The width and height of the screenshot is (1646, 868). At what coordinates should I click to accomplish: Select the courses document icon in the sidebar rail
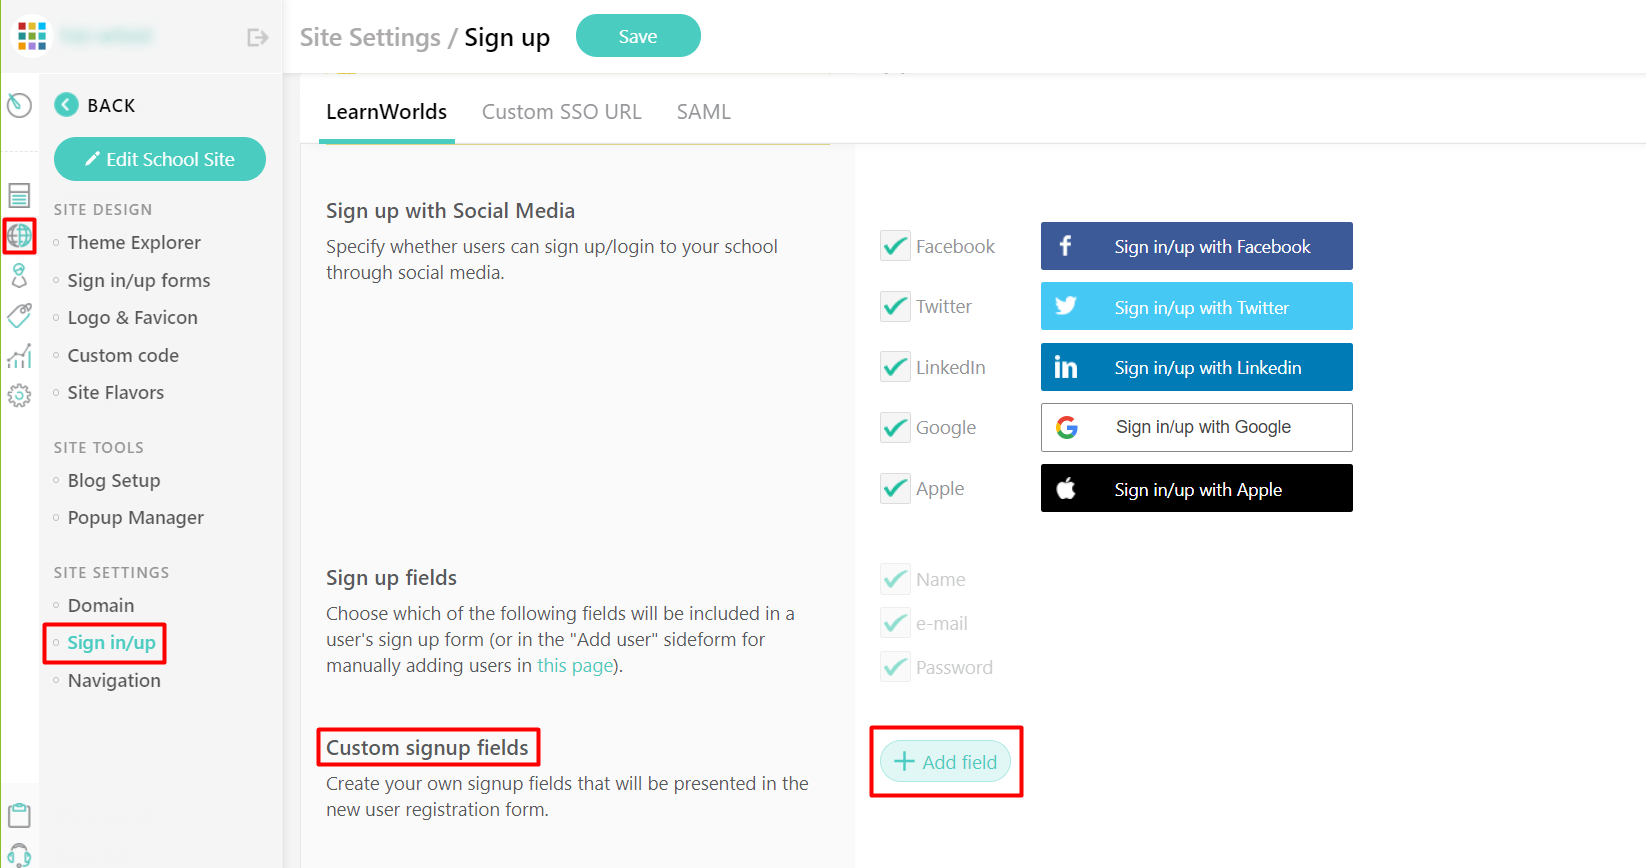click(19, 195)
